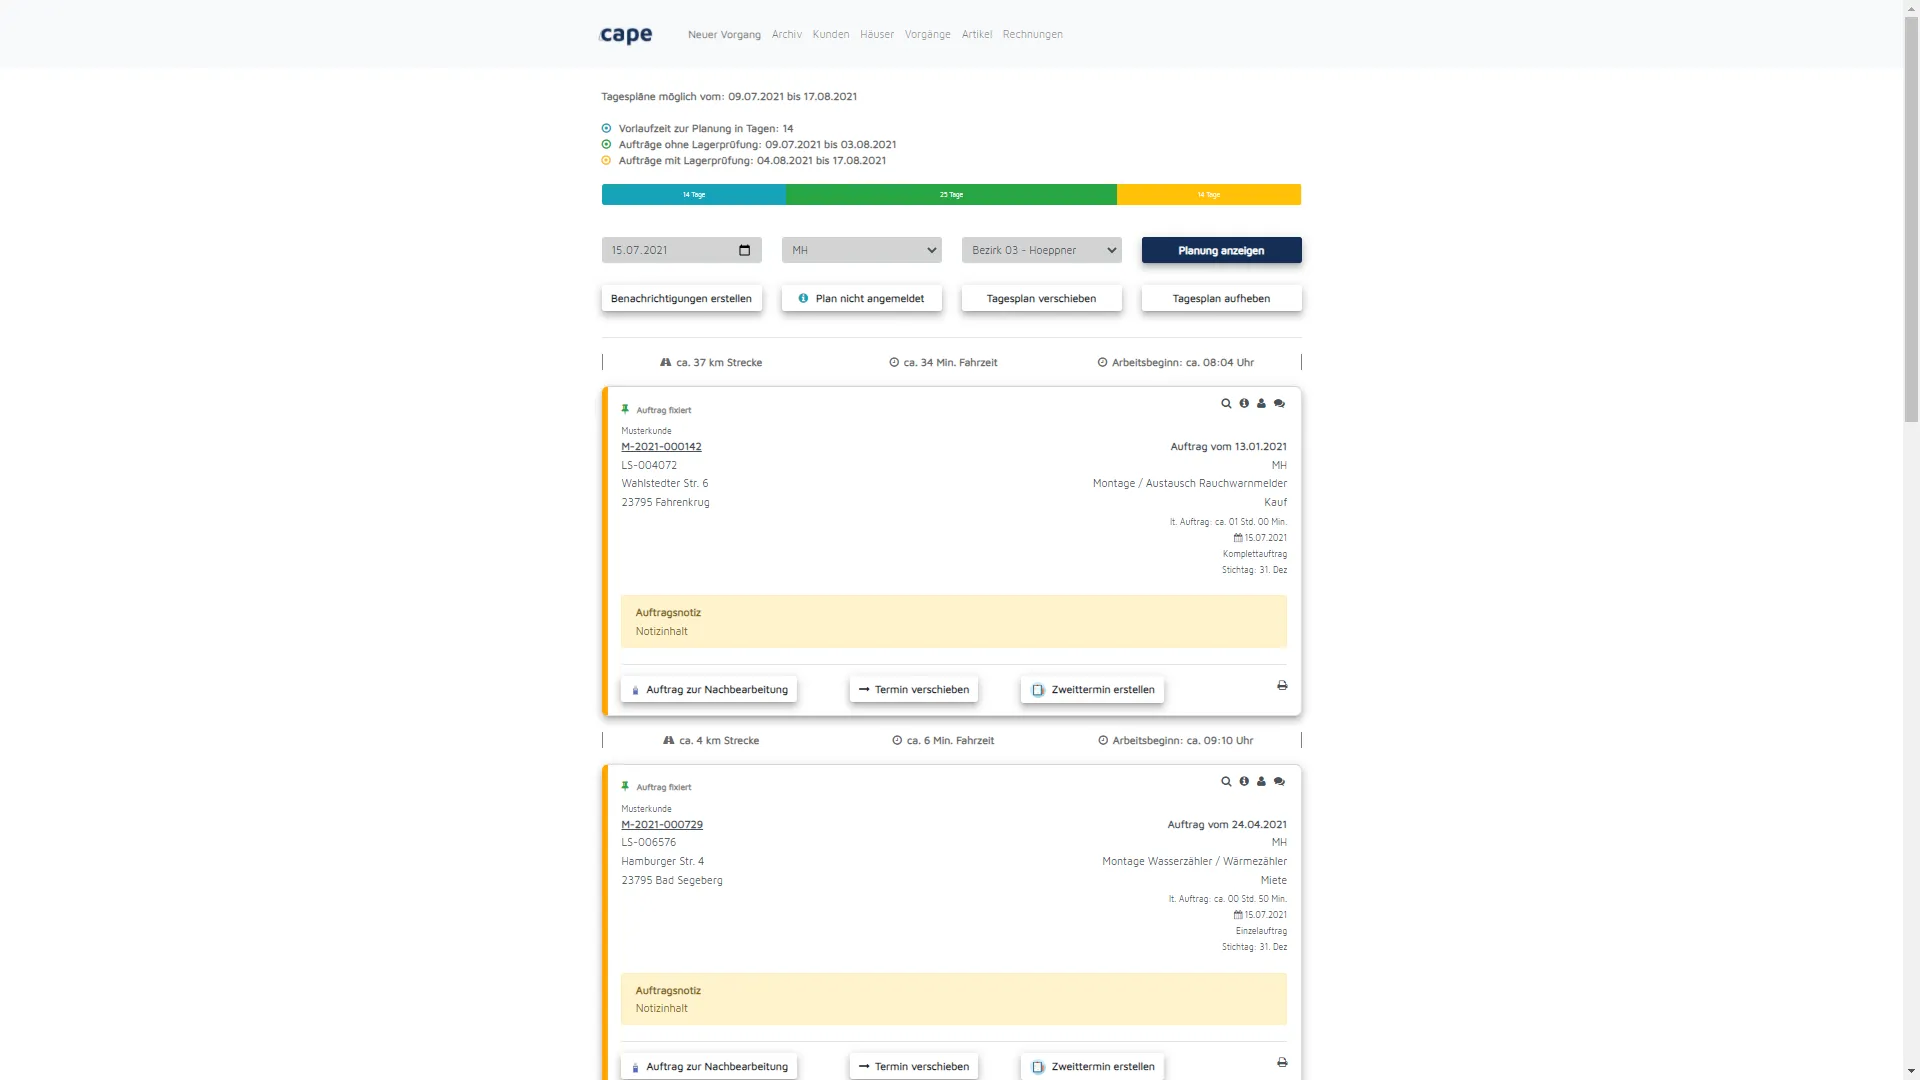Open info icon on order M-2021-000142
The height and width of the screenshot is (1080, 1920).
[x=1244, y=404]
